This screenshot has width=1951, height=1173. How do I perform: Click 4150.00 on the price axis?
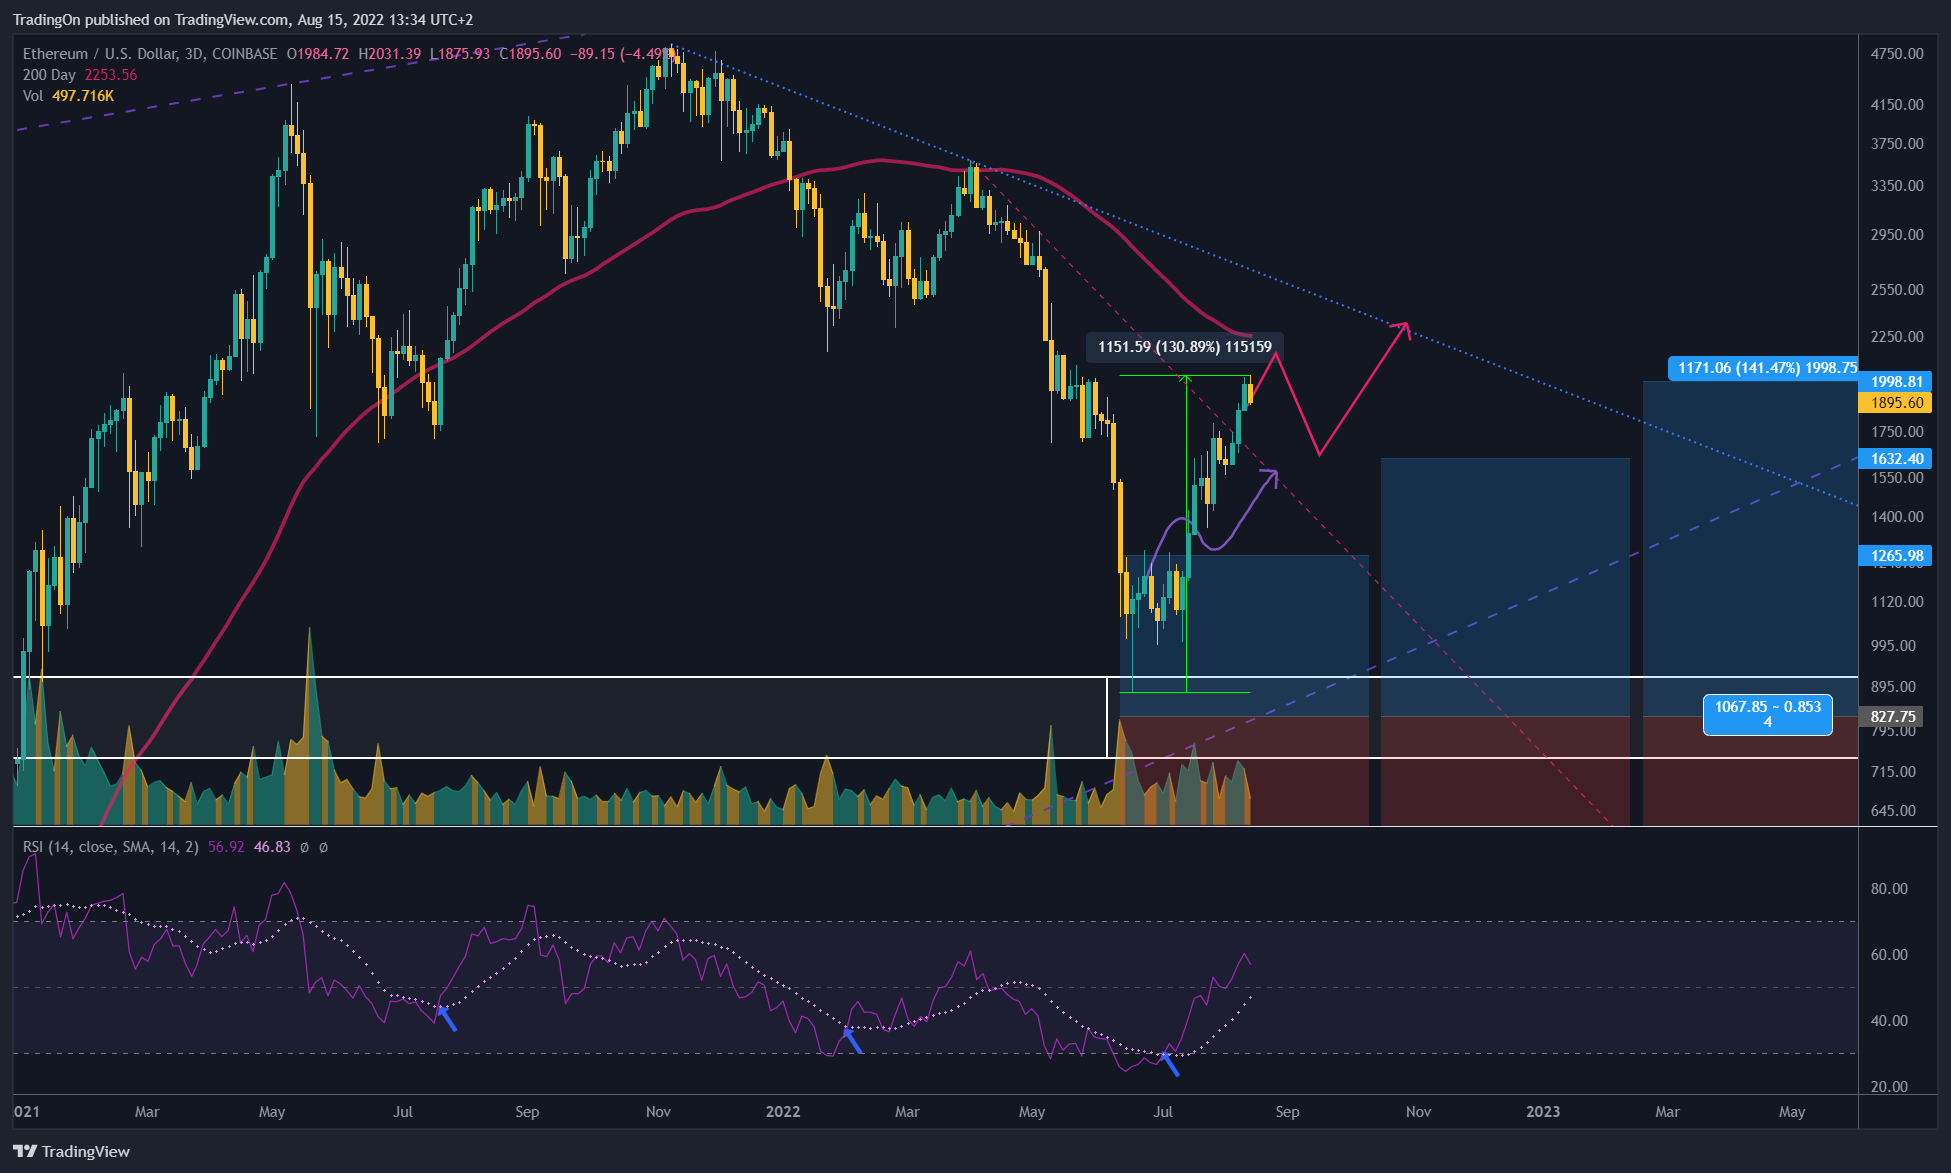click(x=1897, y=104)
